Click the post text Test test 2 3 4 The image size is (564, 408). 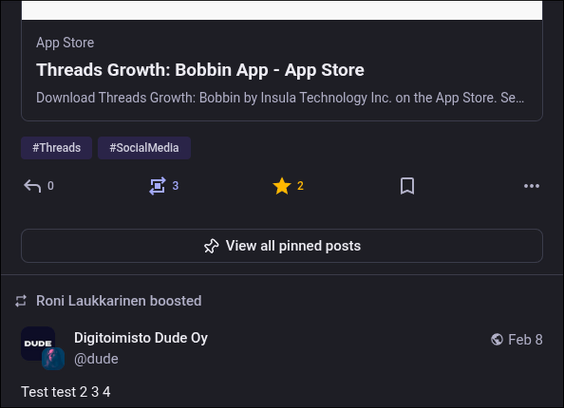[66, 392]
